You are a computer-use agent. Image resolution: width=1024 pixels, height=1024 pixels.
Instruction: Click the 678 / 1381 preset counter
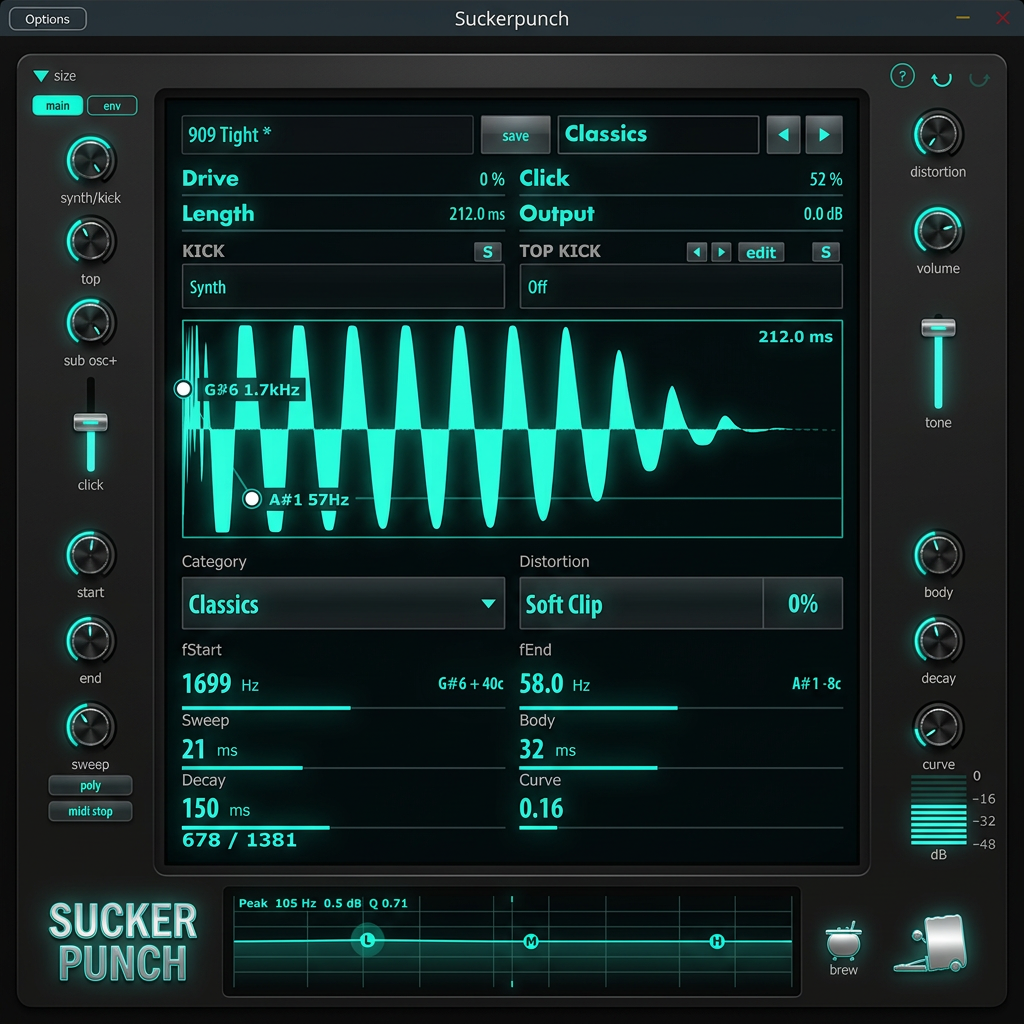(239, 840)
